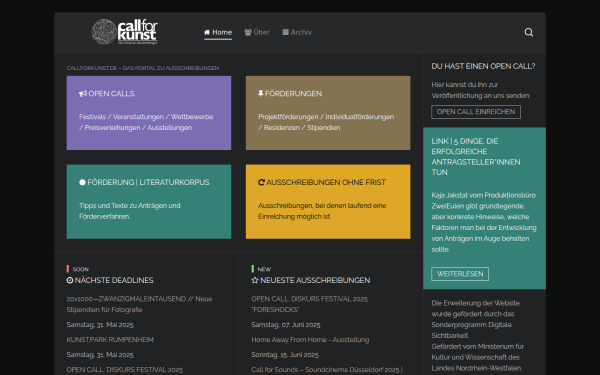Click the Weiterlesen button
This screenshot has height=375, width=600.
[460, 274]
